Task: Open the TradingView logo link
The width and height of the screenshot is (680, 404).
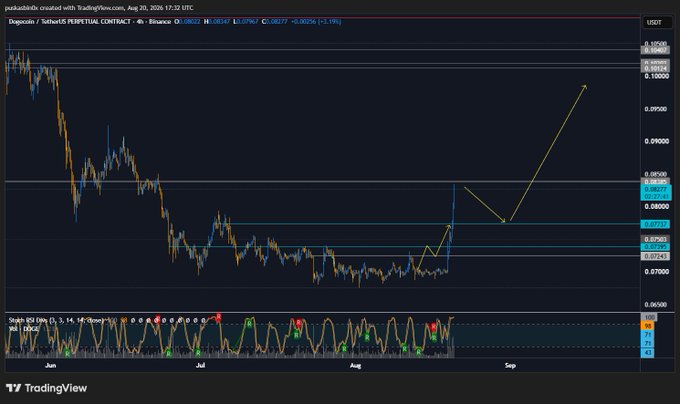Action: point(46,388)
